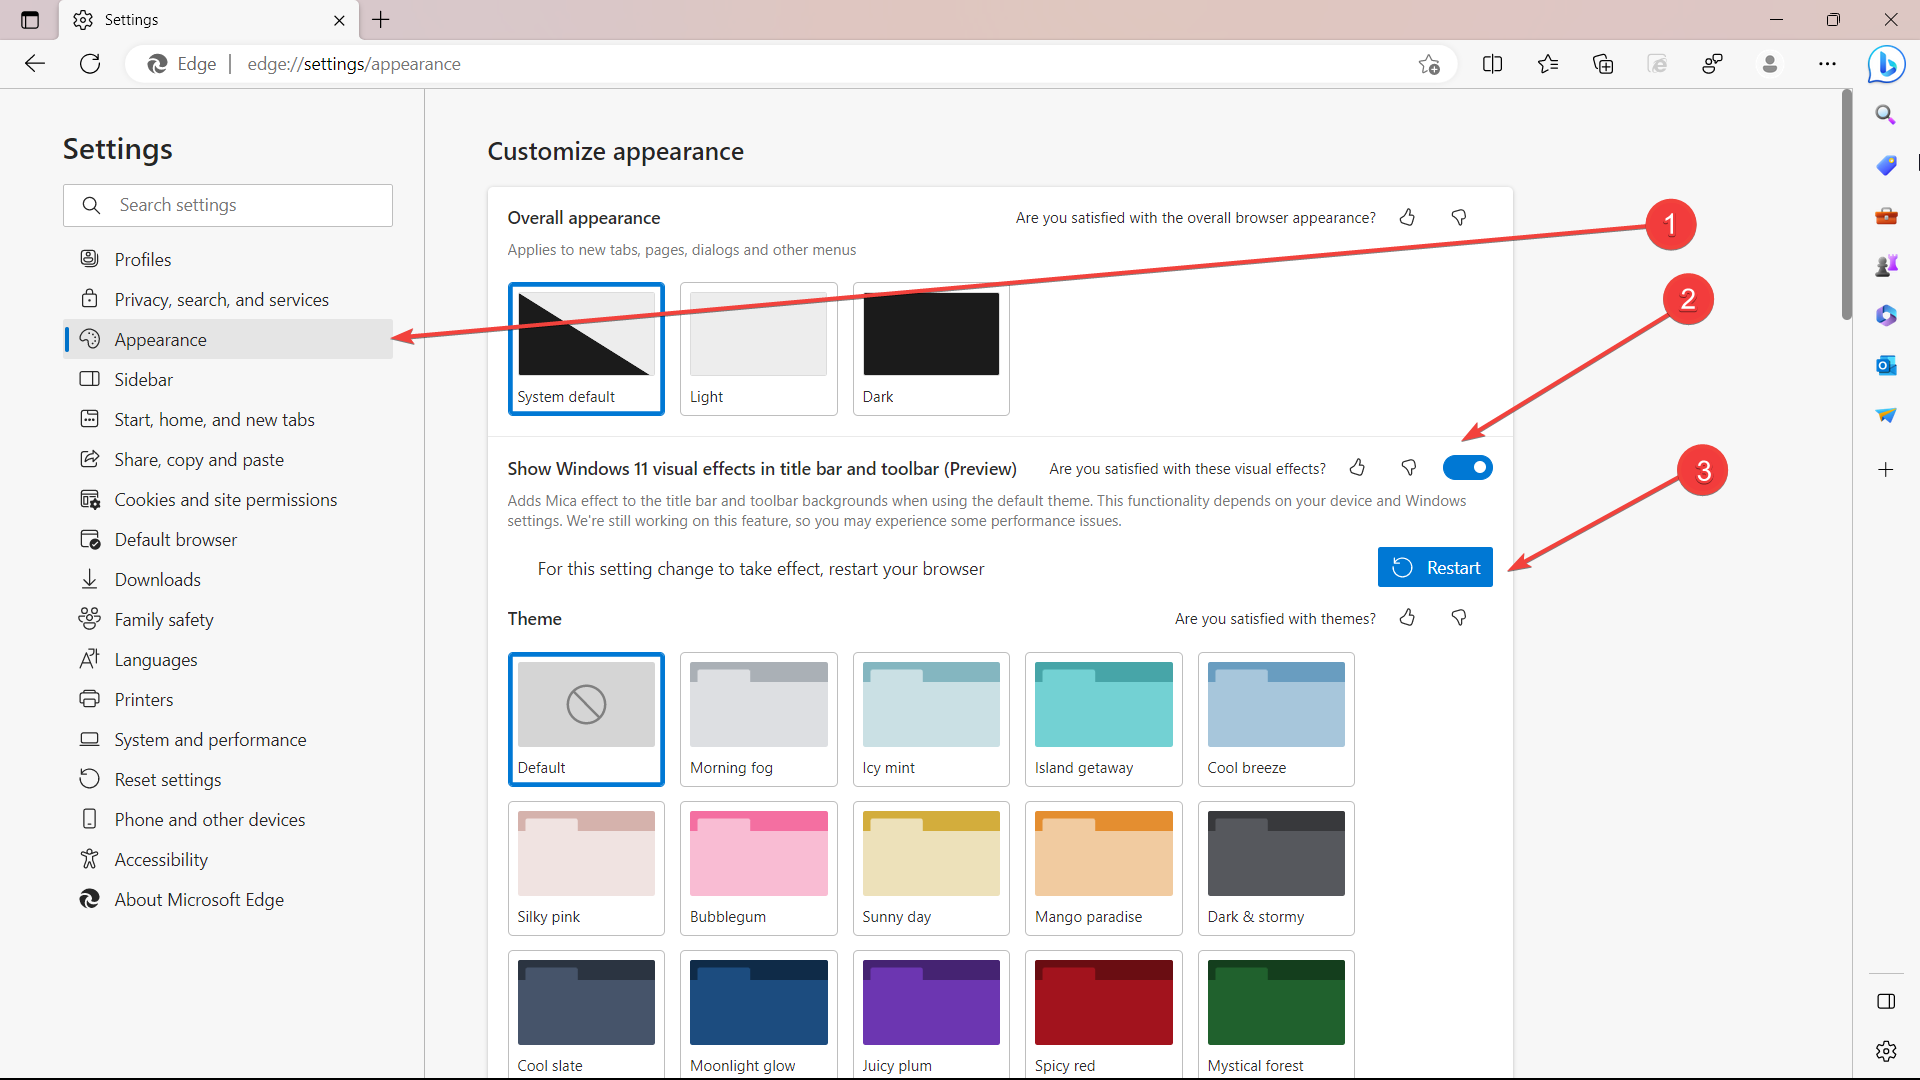The image size is (1920, 1080).
Task: Select the Dark overall appearance option
Action: pyautogui.click(x=930, y=347)
